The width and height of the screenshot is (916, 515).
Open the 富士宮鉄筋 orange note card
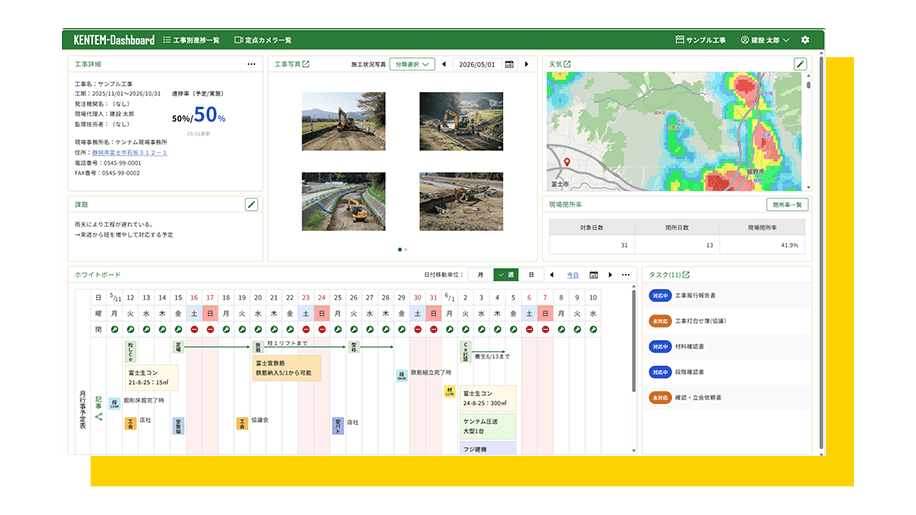tap(286, 368)
